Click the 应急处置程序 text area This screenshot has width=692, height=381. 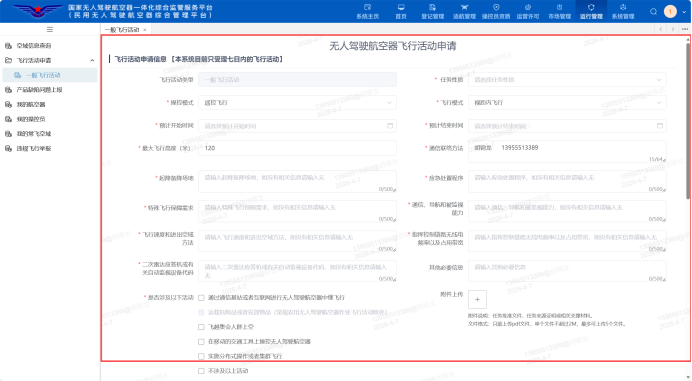(x=567, y=181)
